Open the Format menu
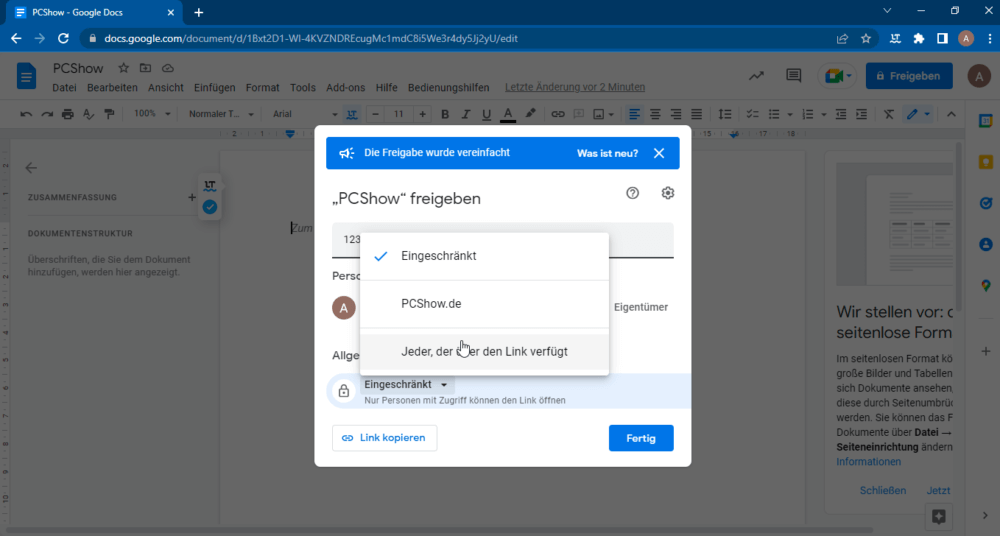Viewport: 1000px width, 536px height. pyautogui.click(x=262, y=87)
